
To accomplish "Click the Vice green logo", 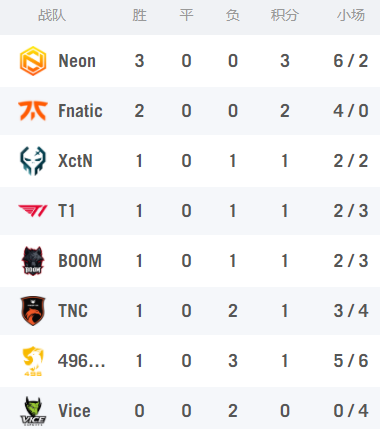I will point(33,411).
